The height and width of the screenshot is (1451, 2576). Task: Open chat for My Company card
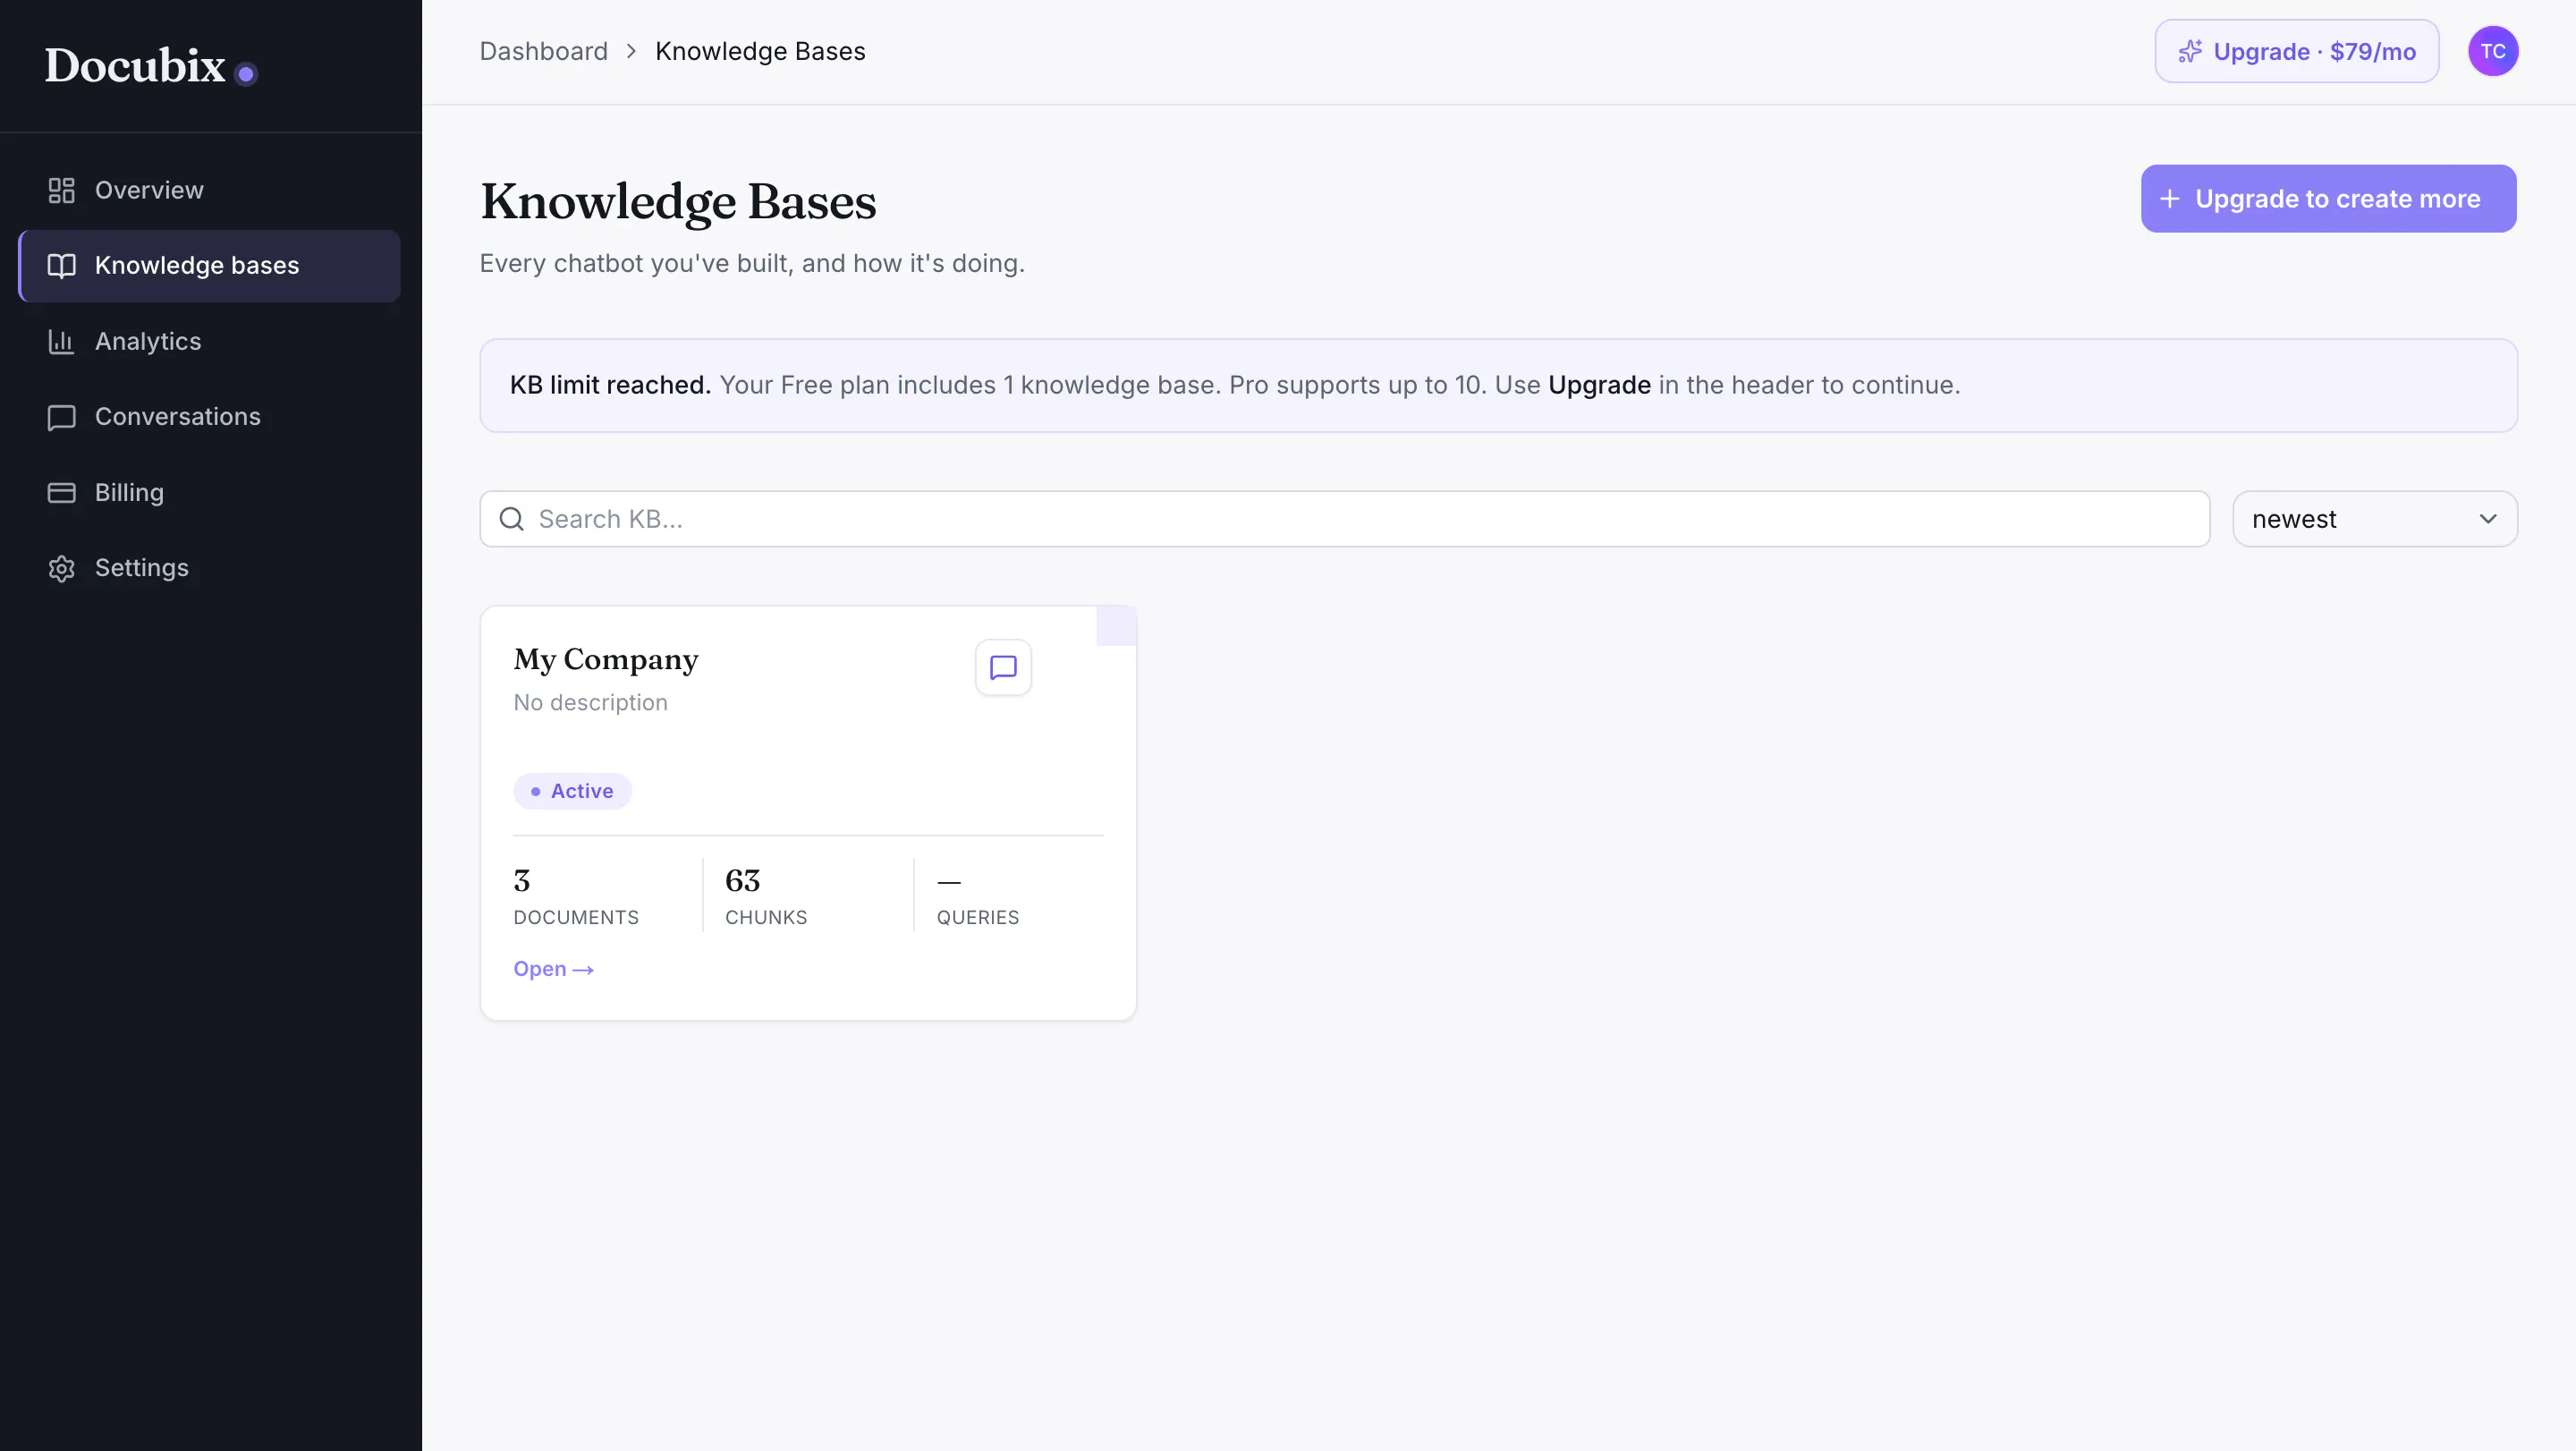click(1003, 667)
